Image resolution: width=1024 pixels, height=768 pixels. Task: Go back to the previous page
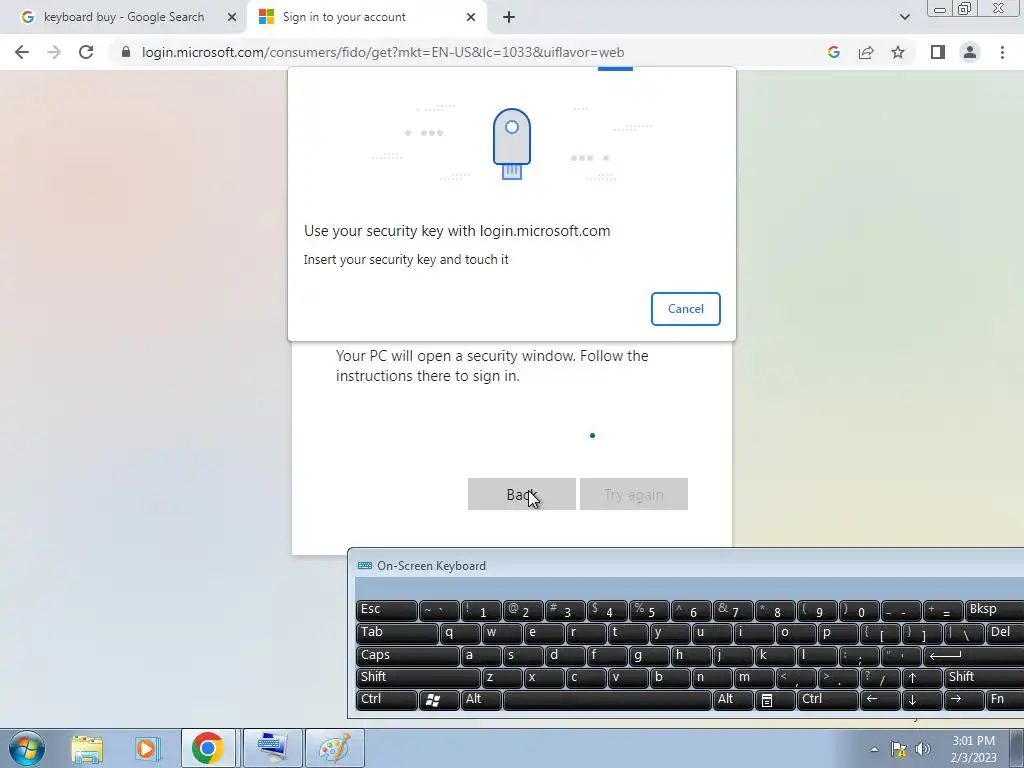[22, 52]
